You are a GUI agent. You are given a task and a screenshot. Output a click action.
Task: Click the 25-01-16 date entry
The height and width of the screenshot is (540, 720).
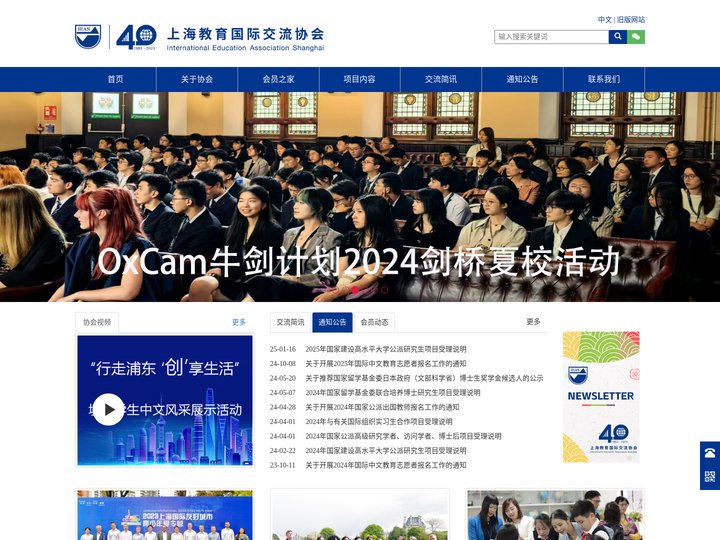(283, 349)
